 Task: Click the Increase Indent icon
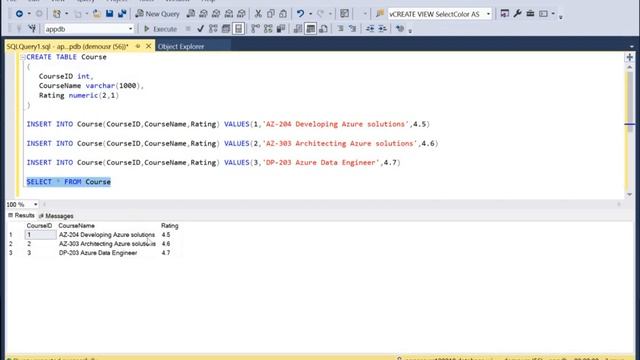pos(382,29)
